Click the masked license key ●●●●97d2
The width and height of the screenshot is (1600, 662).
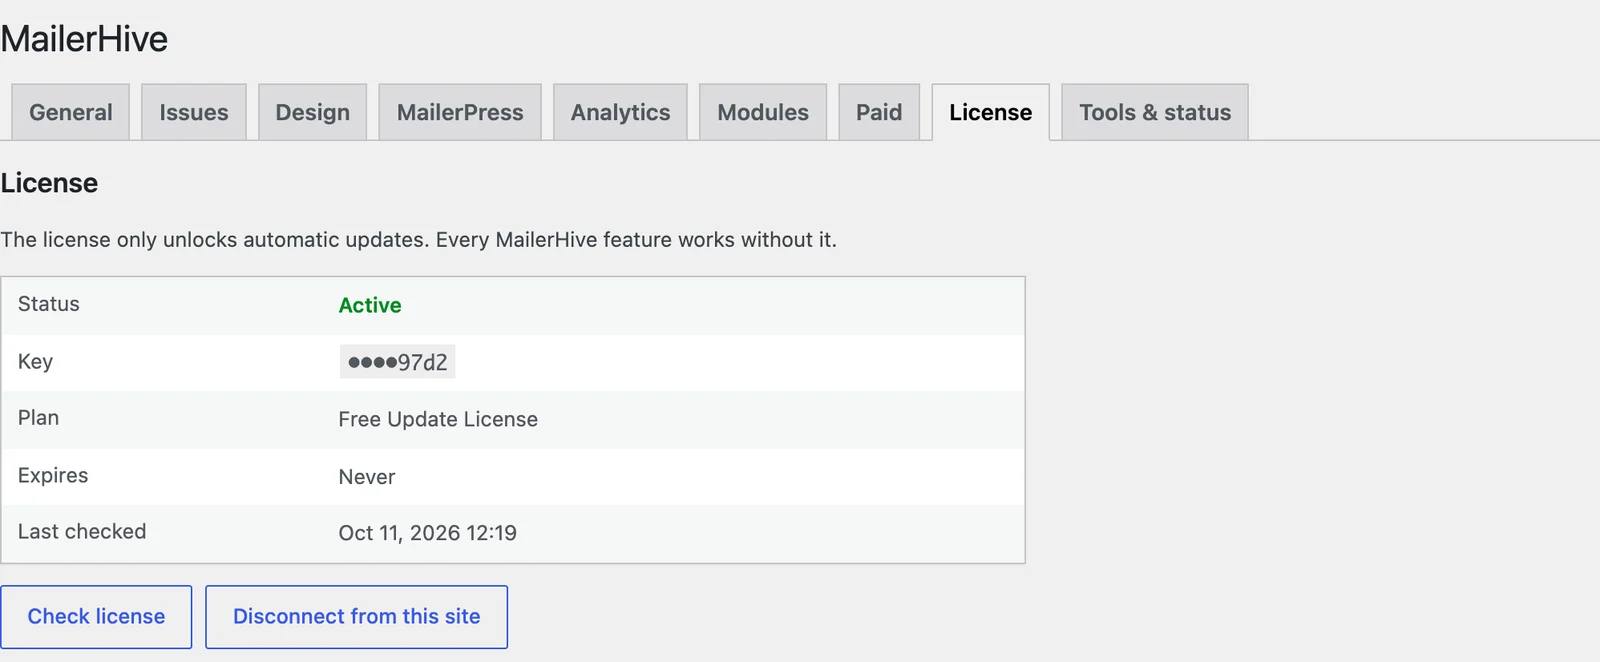point(398,362)
